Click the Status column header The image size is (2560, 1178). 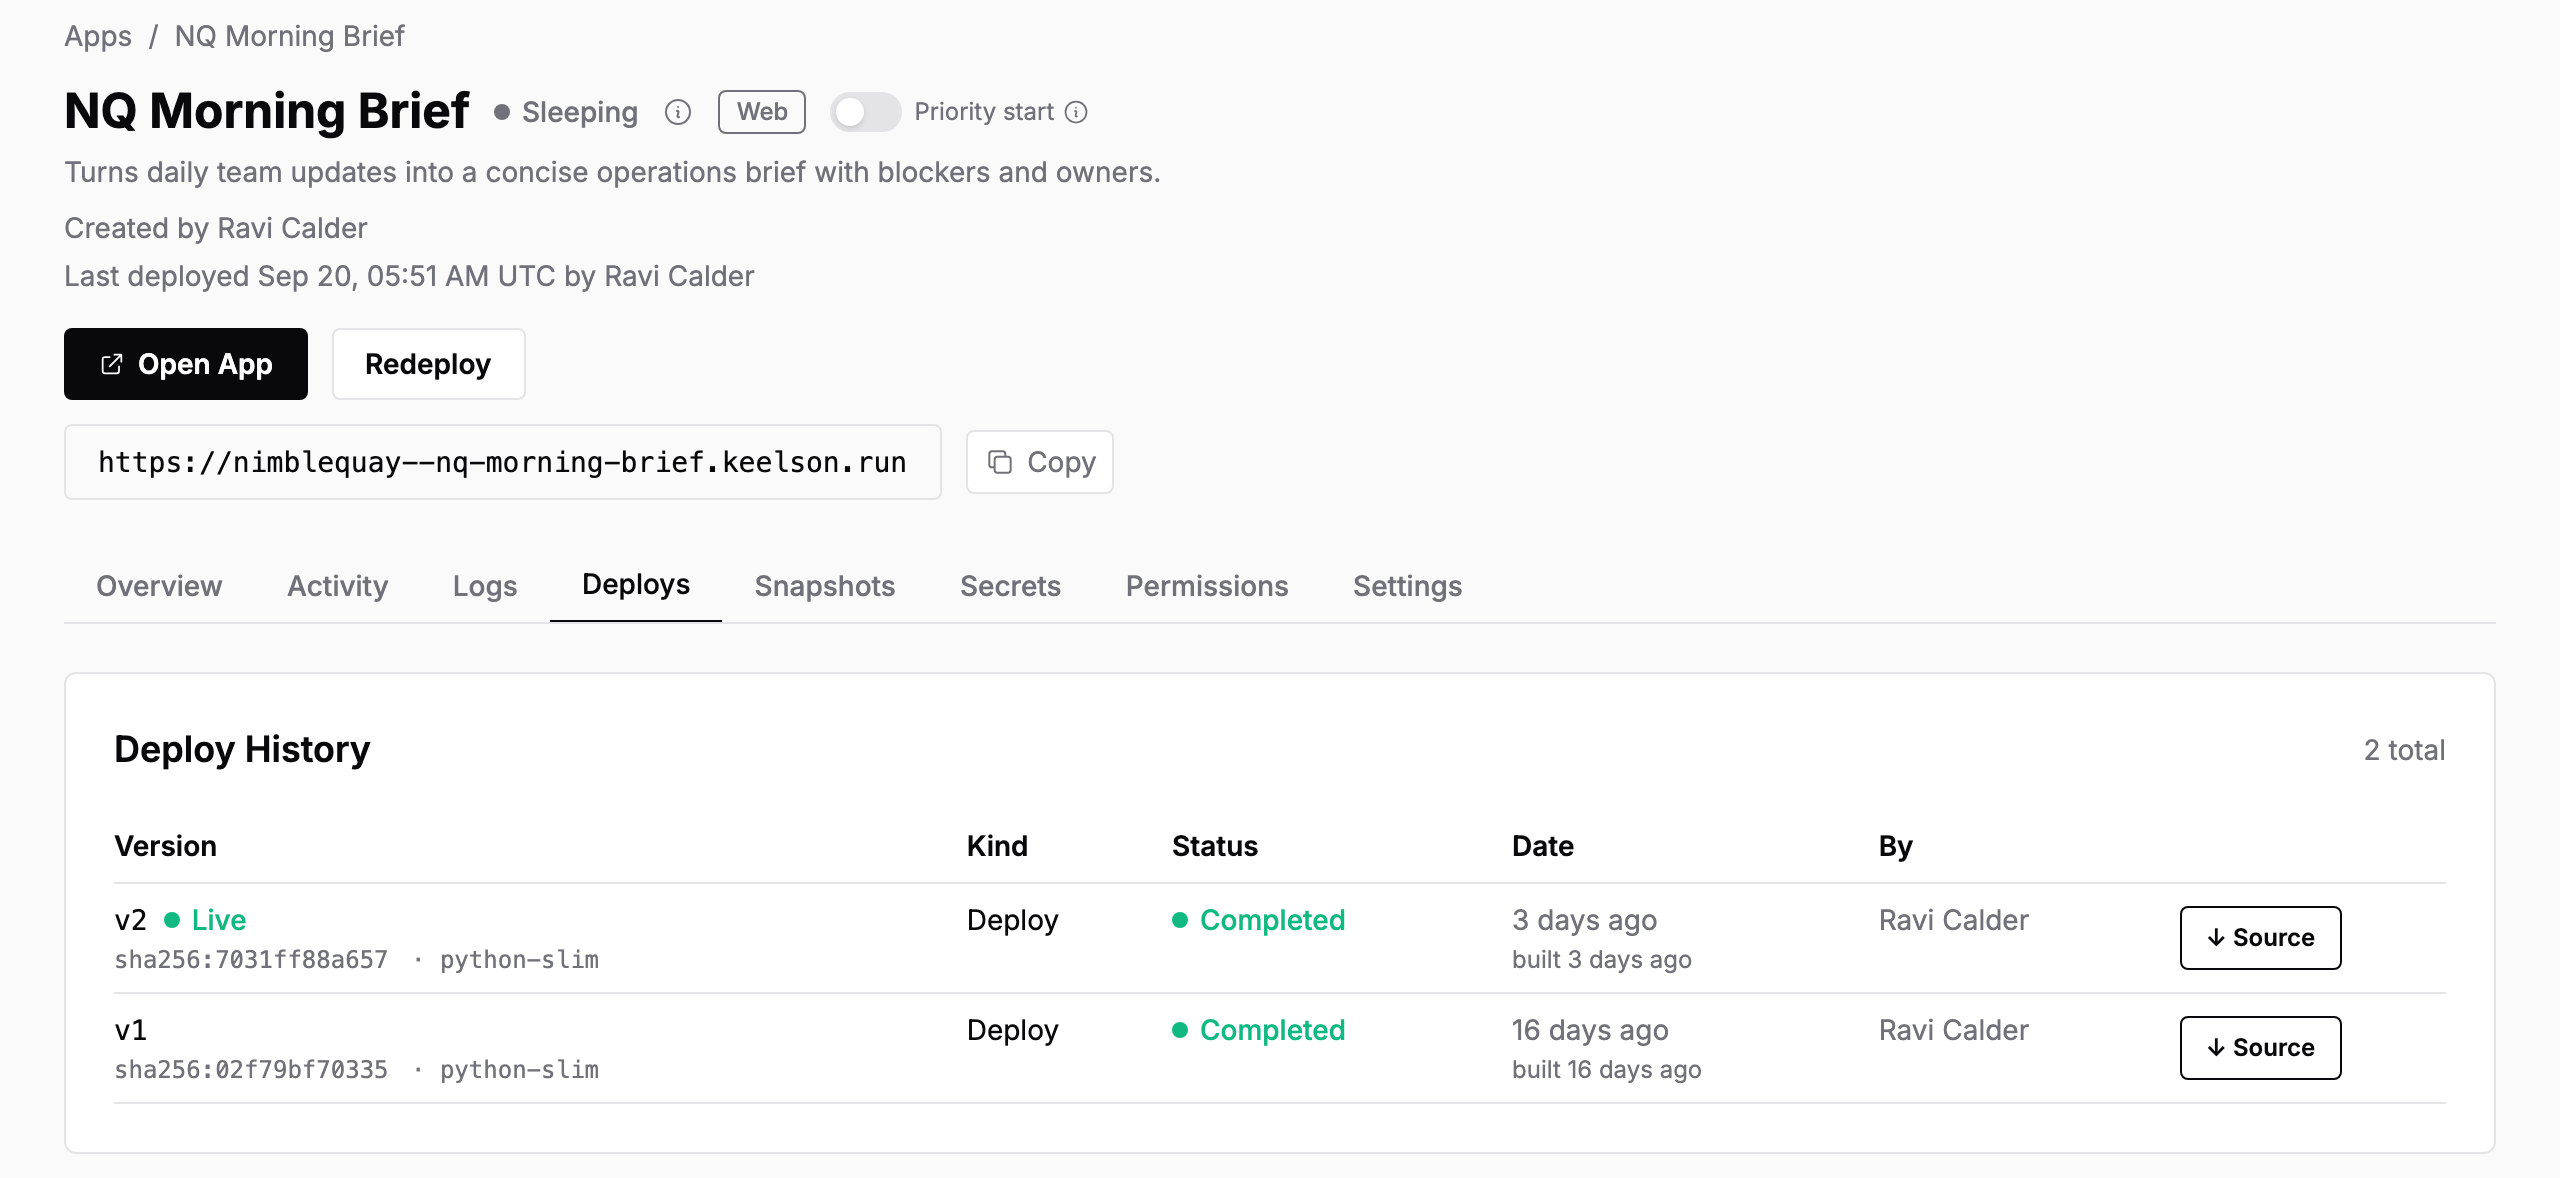(x=1214, y=846)
